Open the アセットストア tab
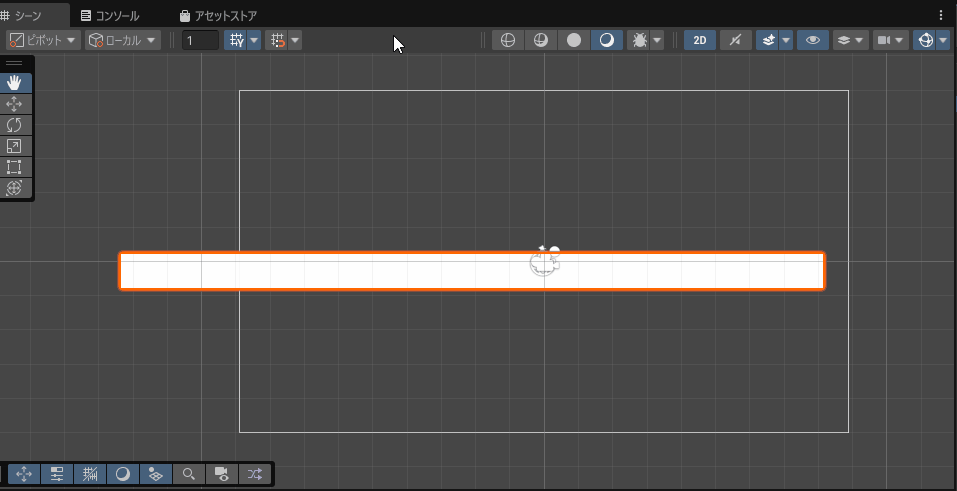The height and width of the screenshot is (491, 957). coord(218,16)
